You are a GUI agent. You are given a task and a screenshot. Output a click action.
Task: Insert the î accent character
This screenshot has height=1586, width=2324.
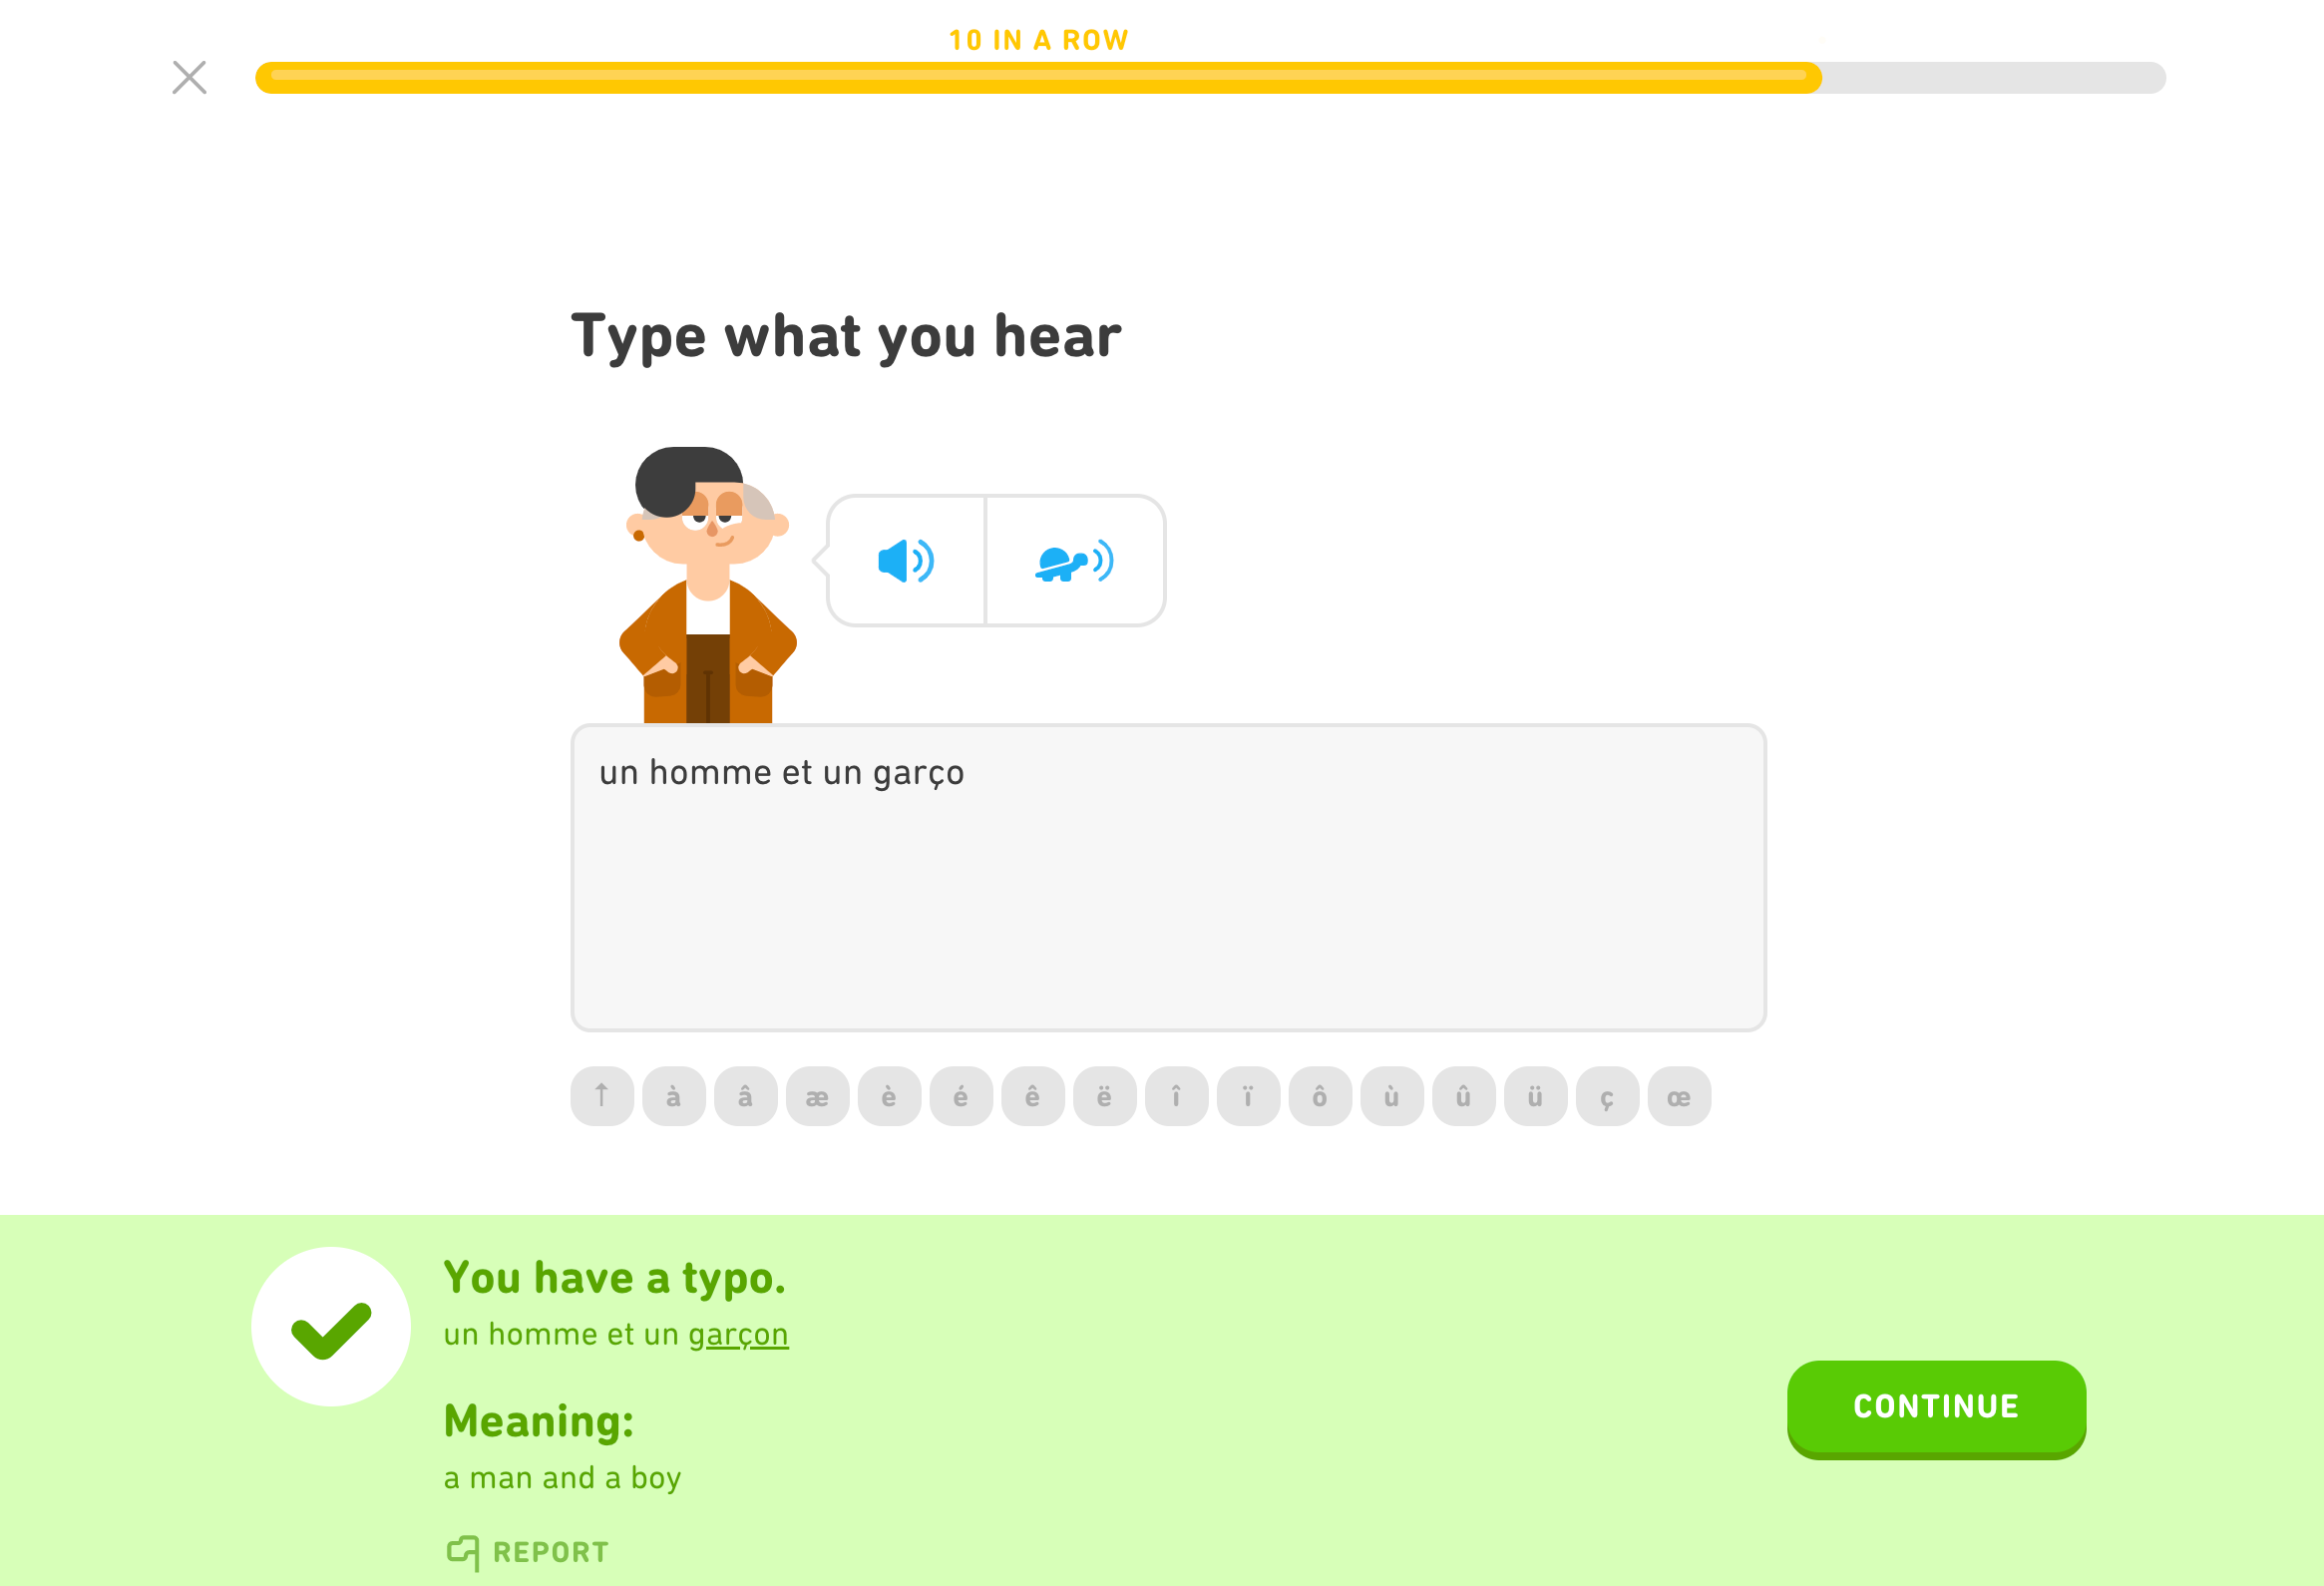1177,1096
